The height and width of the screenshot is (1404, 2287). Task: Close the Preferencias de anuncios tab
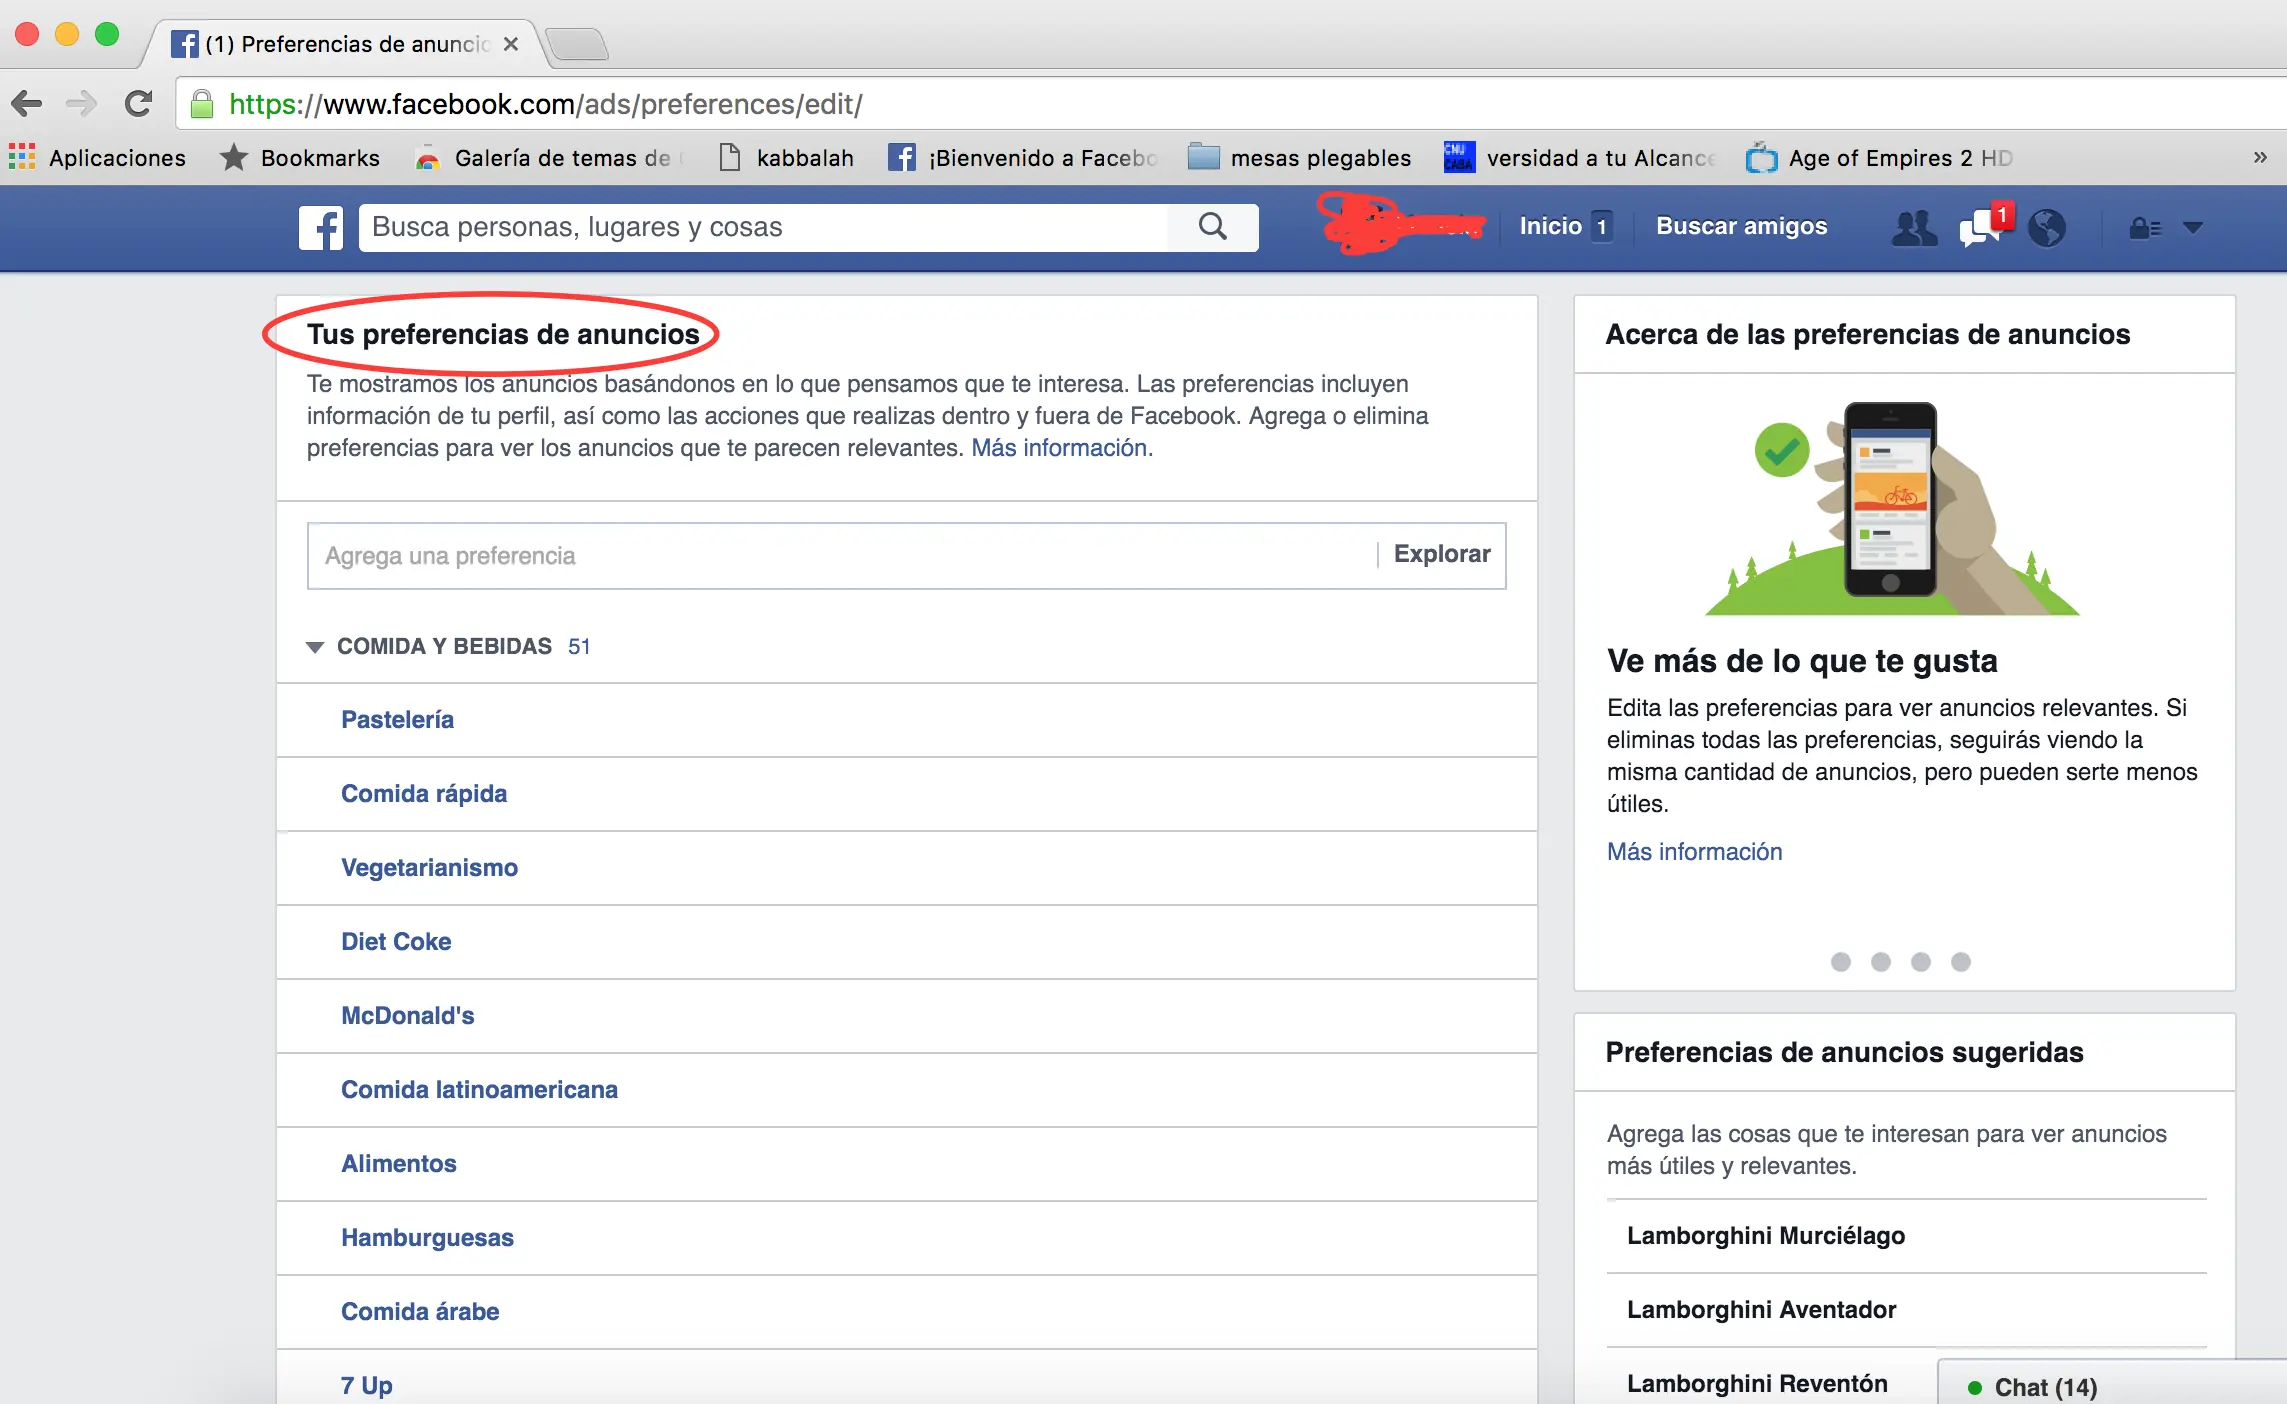(511, 44)
